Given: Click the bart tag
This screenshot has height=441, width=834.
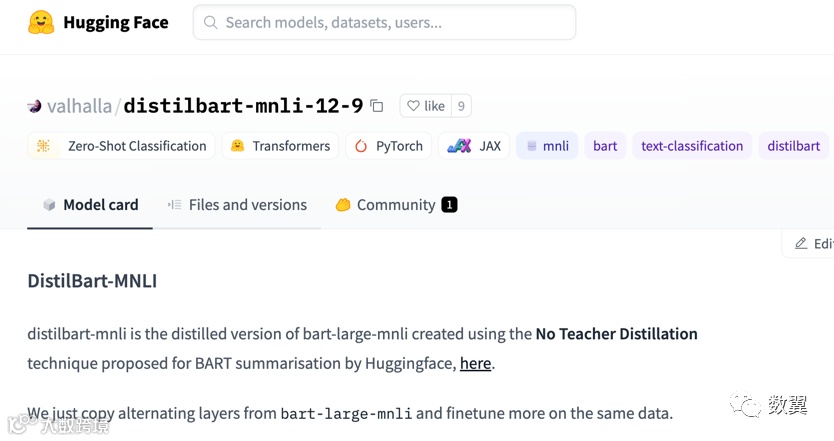Looking at the screenshot, I should tap(605, 146).
